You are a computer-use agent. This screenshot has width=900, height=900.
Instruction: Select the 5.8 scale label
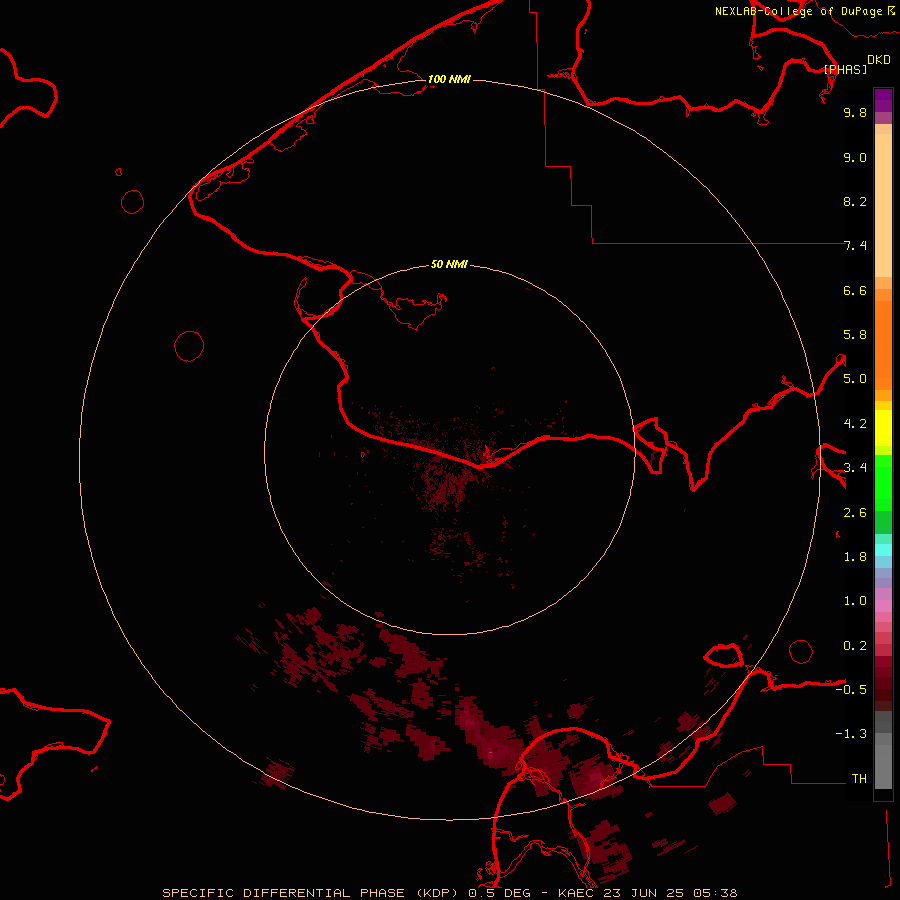(x=855, y=335)
